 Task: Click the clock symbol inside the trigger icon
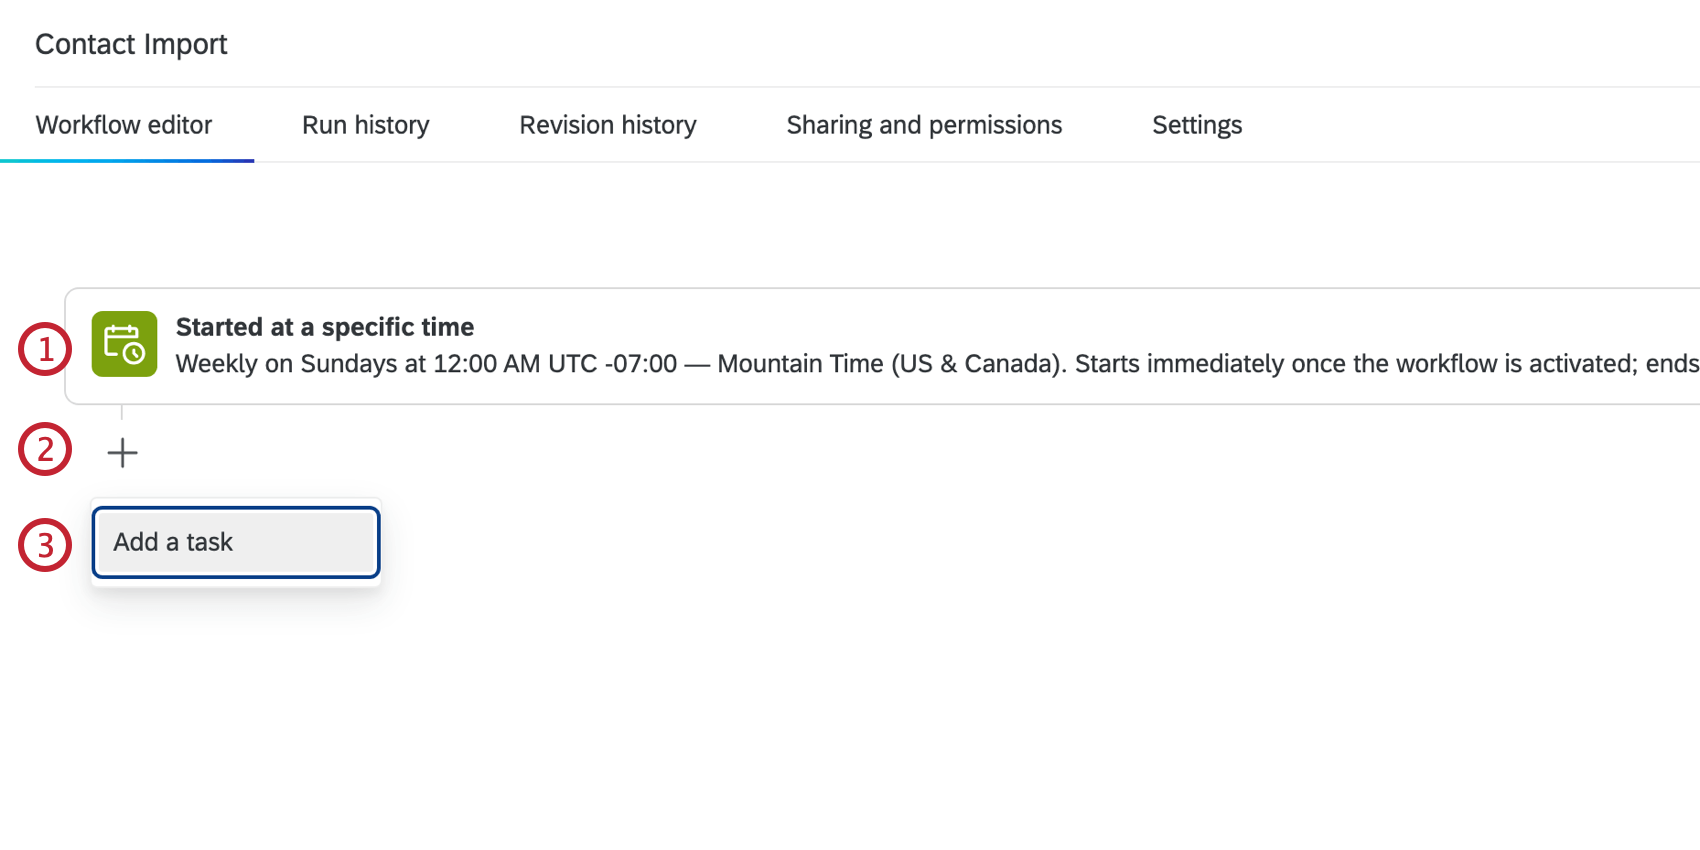click(x=133, y=354)
